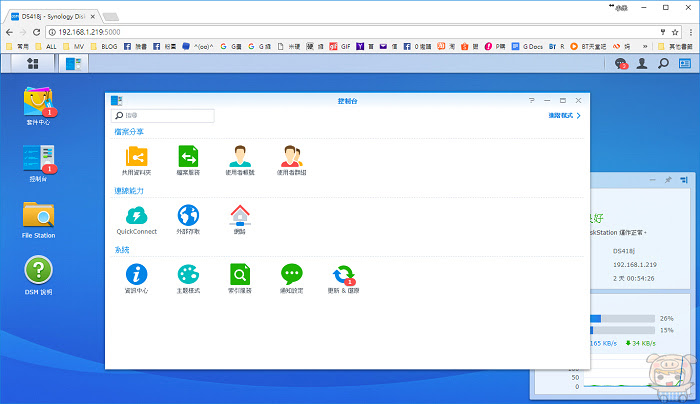Open the BLOG bookmark folder
Viewport: 700px width, 404px height.
(104, 46)
